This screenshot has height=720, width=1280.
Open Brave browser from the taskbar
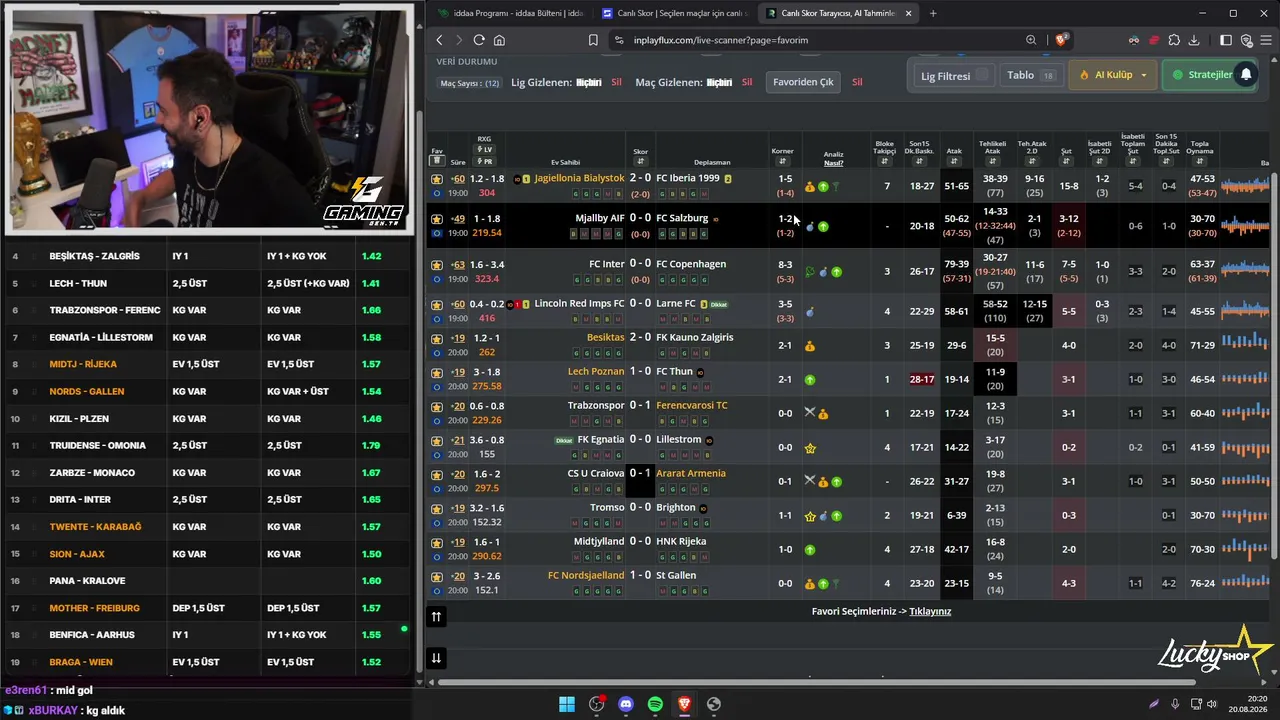[x=684, y=704]
